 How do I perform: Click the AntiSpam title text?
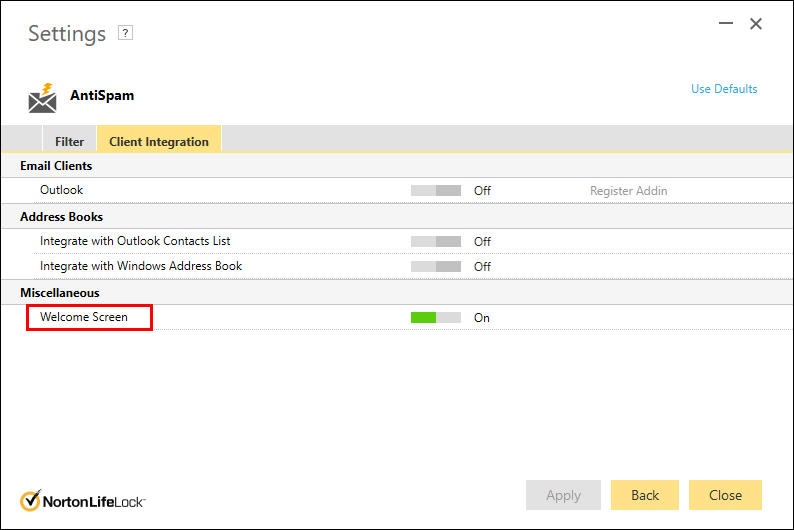[x=102, y=95]
